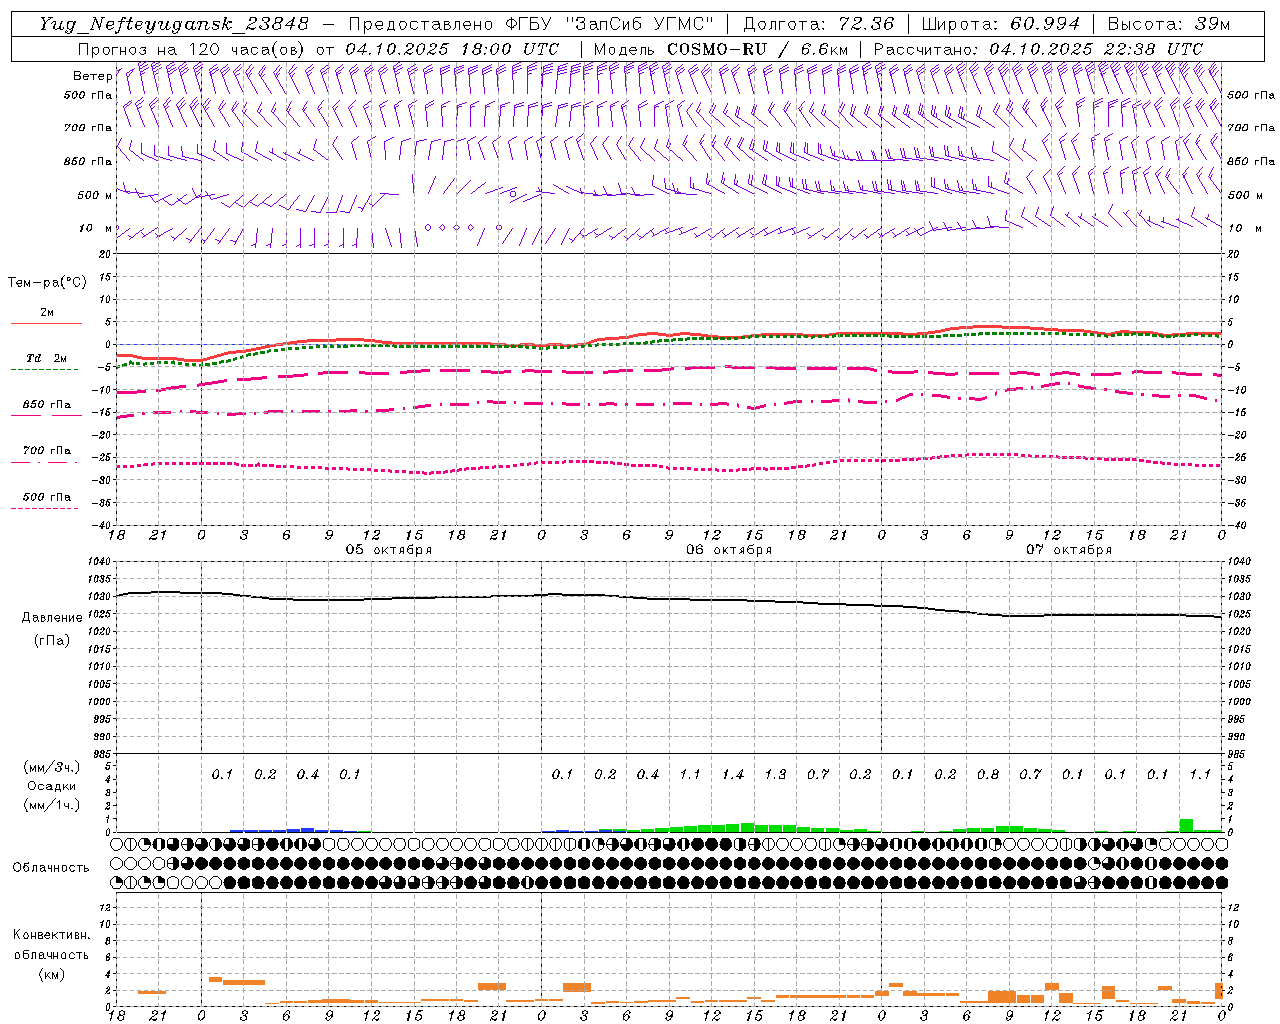Click the latitude value Широта: 60.994
This screenshot has height=1024, width=1280.
[x=1001, y=24]
